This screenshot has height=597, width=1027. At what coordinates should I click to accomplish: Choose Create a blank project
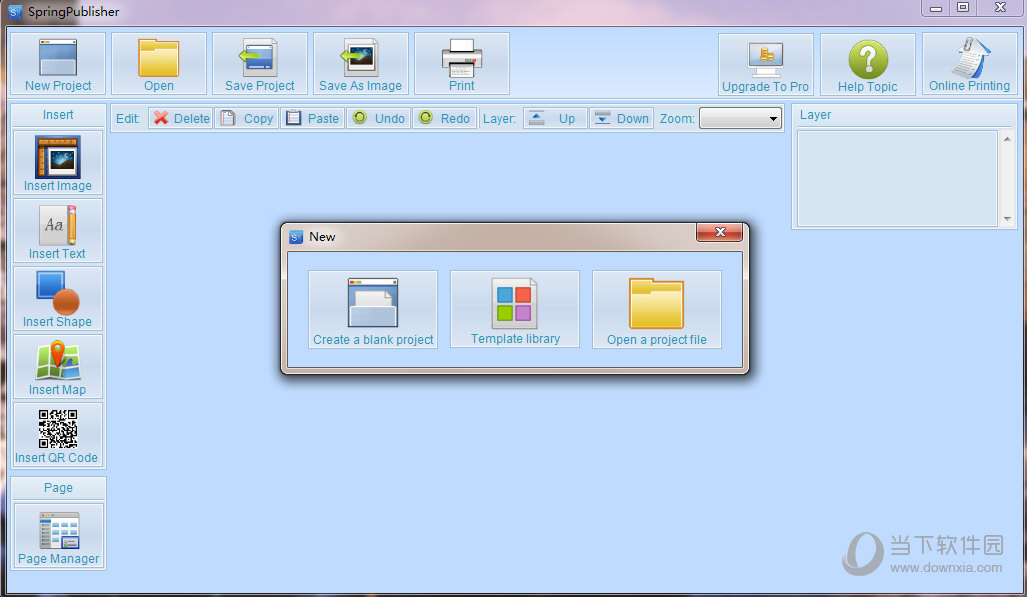pyautogui.click(x=373, y=309)
